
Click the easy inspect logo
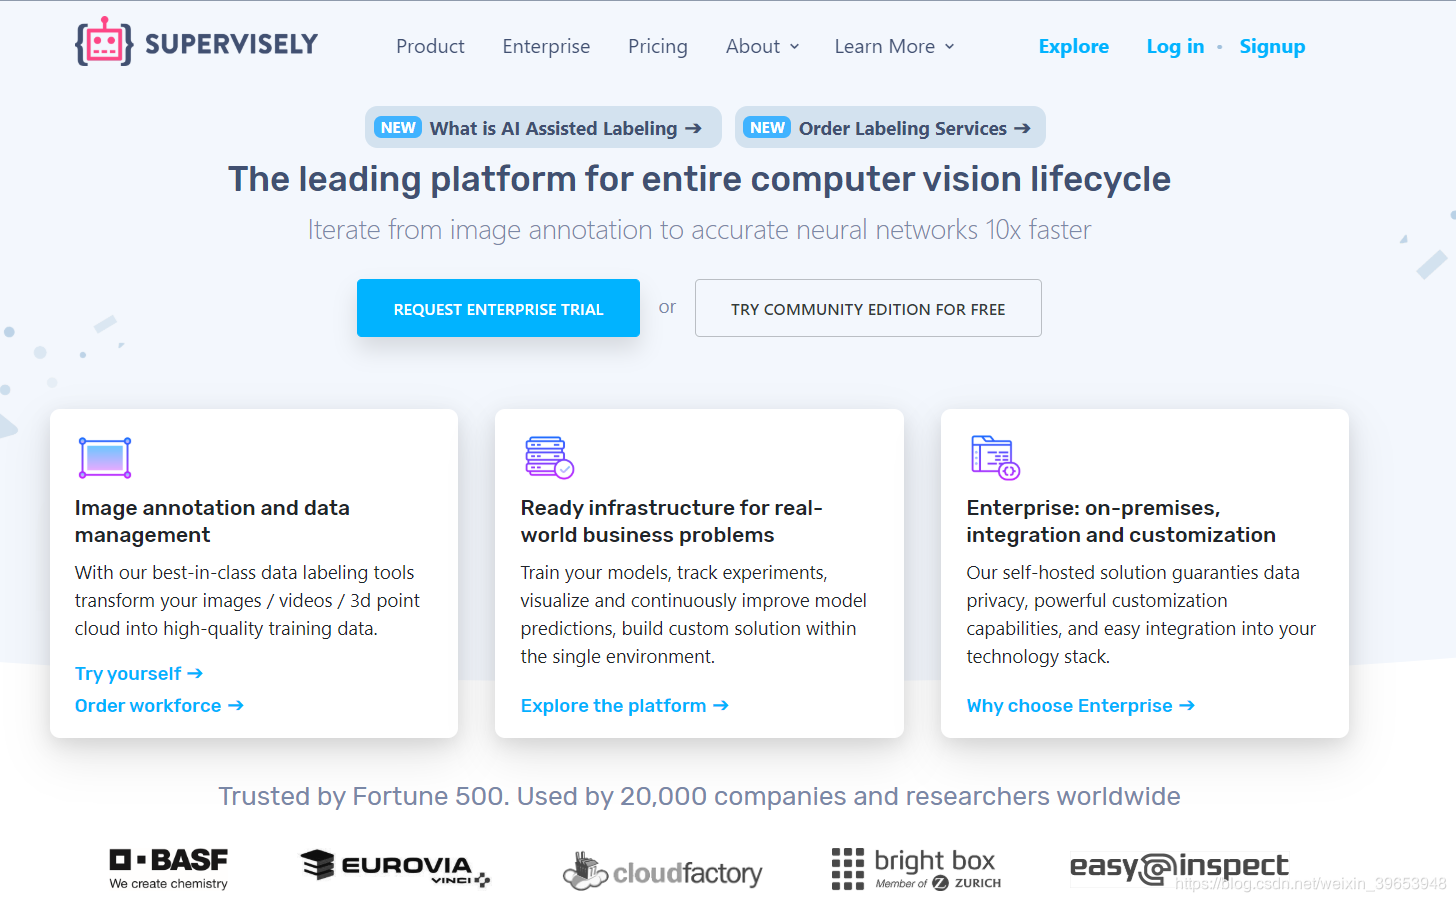click(1179, 867)
